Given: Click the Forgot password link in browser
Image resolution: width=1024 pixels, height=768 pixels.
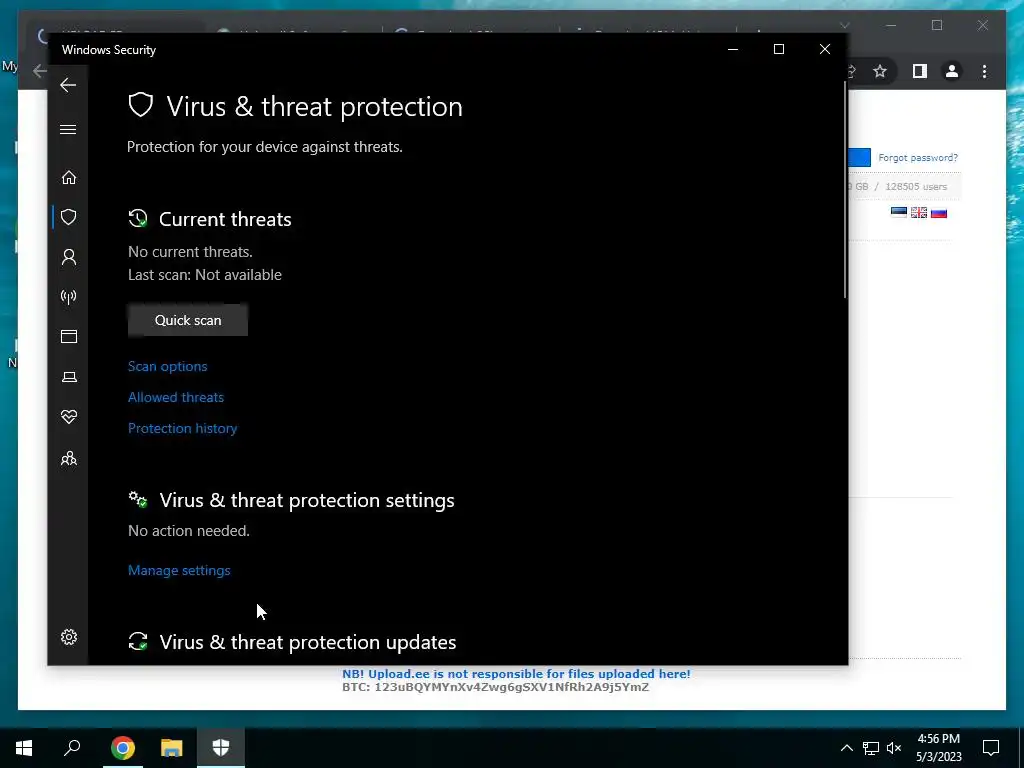Looking at the screenshot, I should [x=918, y=157].
